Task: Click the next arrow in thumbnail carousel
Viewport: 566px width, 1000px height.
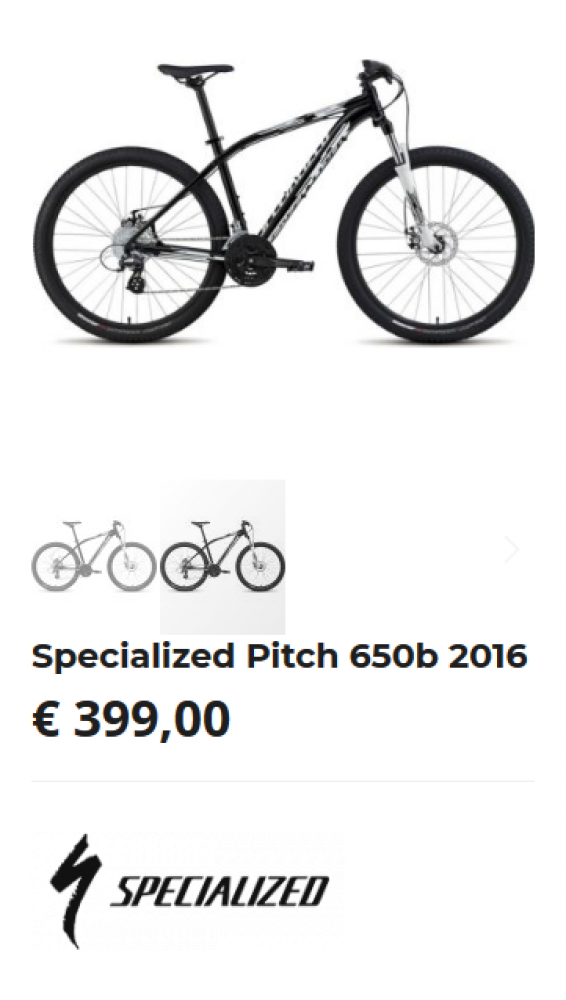Action: pos(512,550)
